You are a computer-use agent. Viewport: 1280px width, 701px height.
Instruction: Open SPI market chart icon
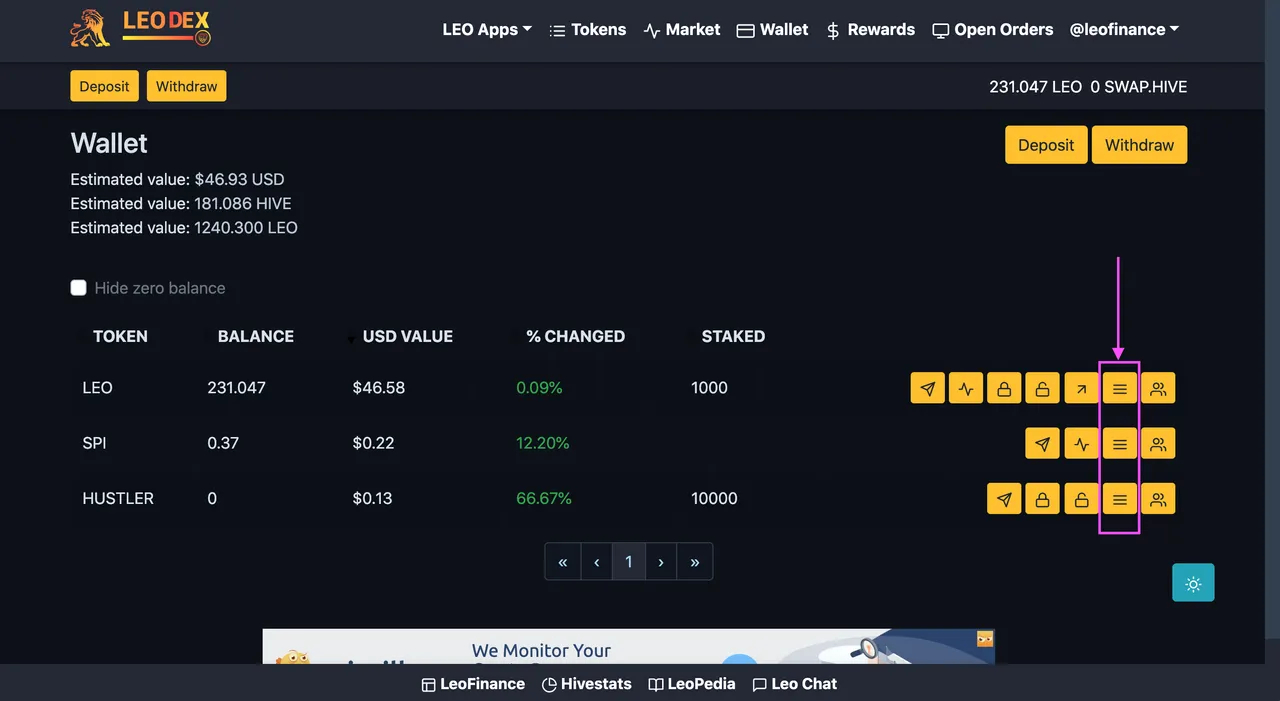tap(1080, 443)
